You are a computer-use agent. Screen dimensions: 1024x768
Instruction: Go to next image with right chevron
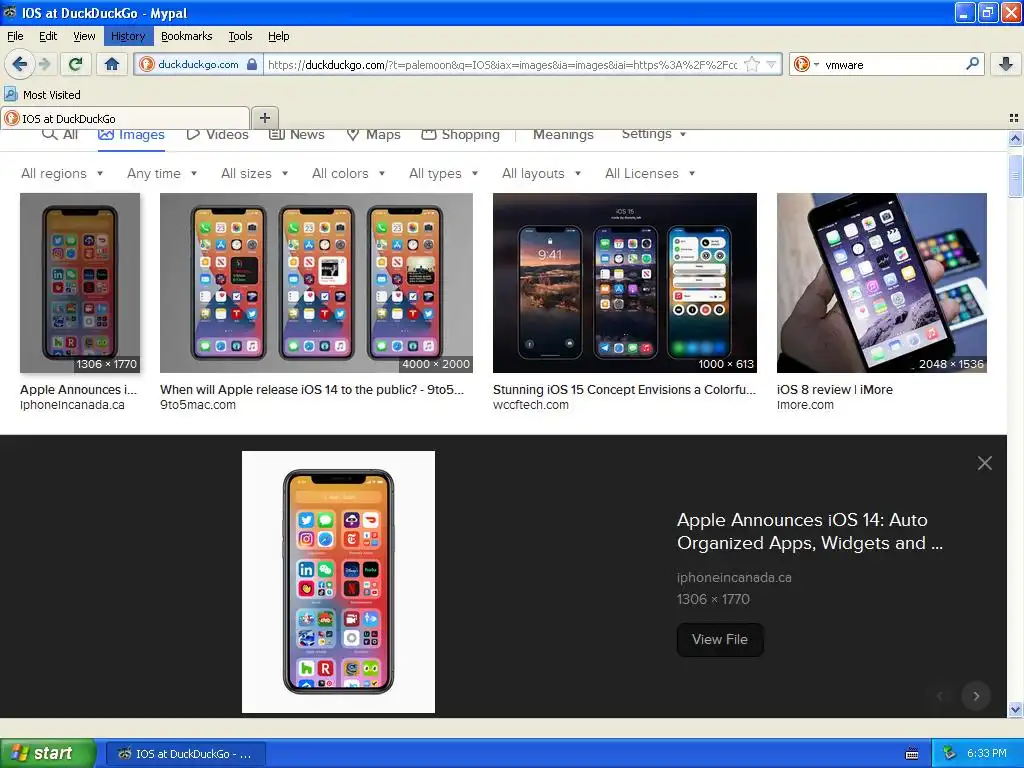point(976,696)
